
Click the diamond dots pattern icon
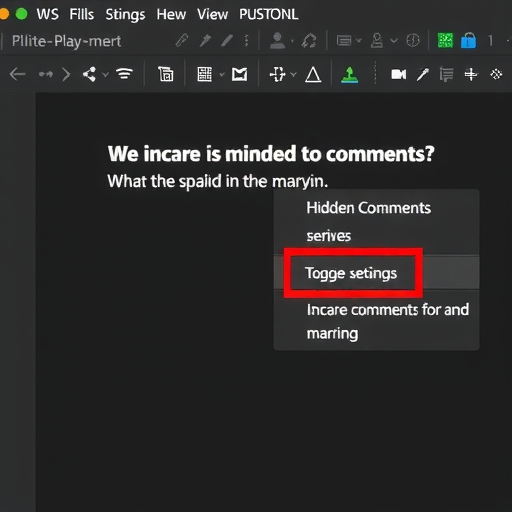(x=496, y=74)
